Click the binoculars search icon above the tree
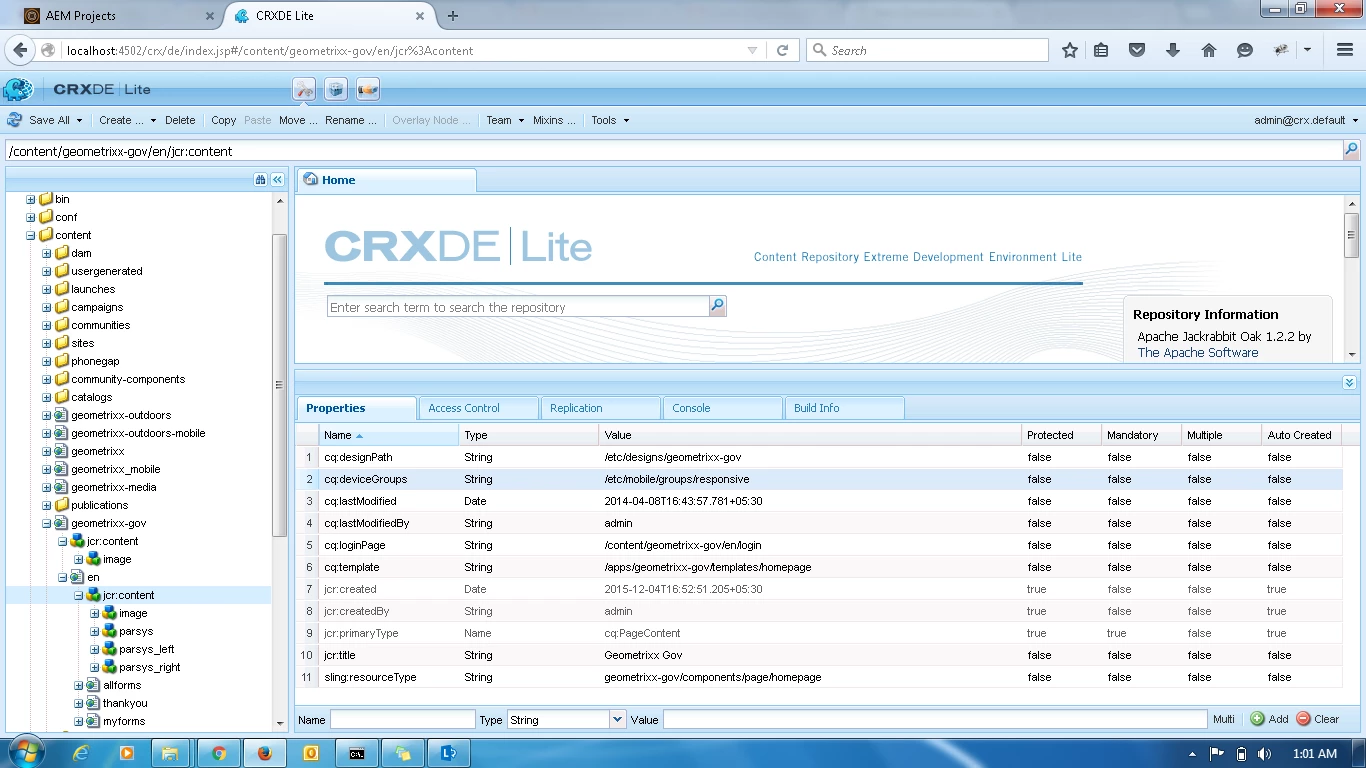 [x=260, y=180]
